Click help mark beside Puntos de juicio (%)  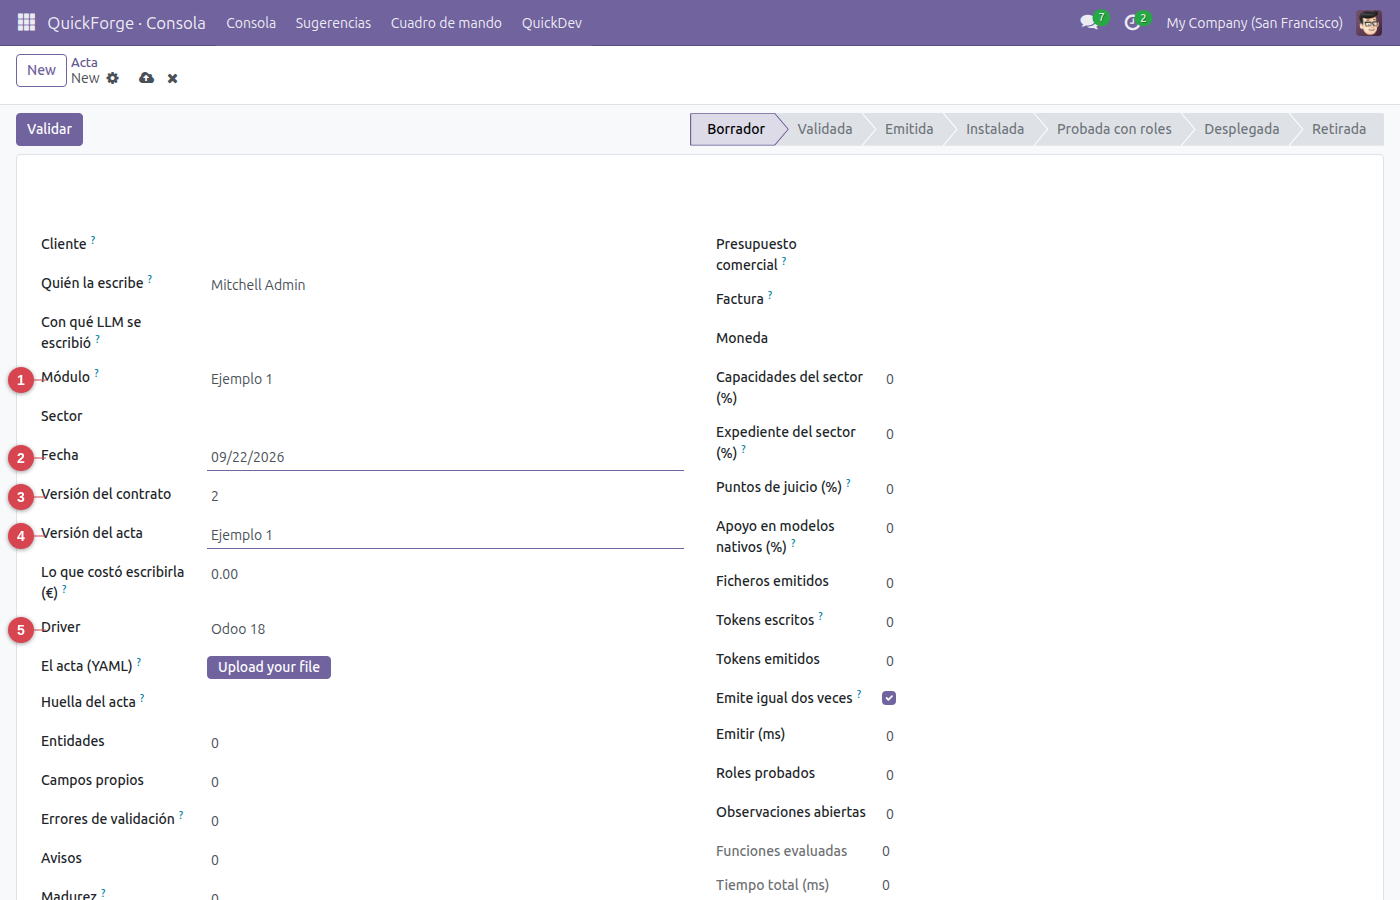[x=848, y=483]
